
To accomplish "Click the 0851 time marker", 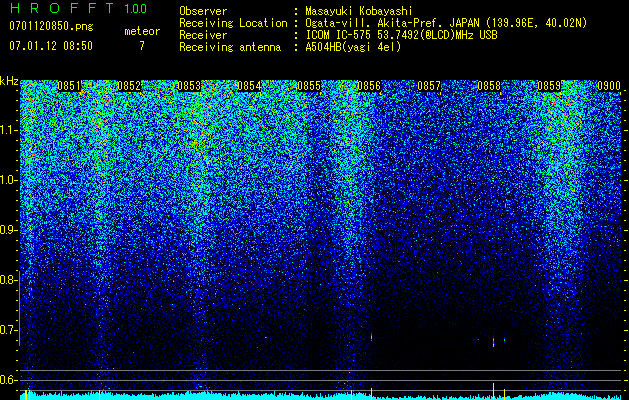I will [69, 86].
